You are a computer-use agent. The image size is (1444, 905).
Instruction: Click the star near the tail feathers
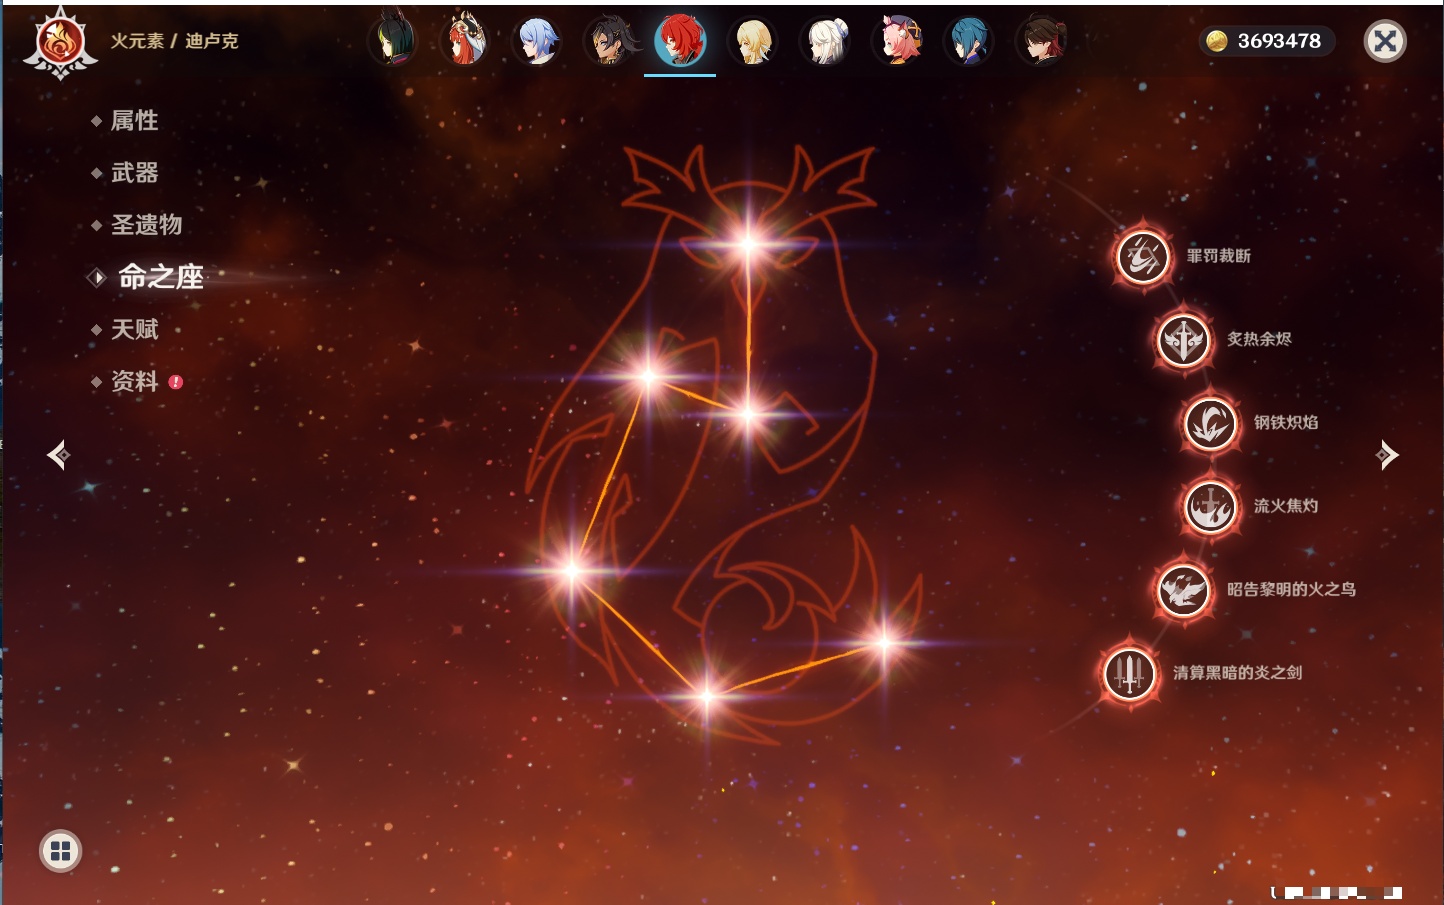885,643
